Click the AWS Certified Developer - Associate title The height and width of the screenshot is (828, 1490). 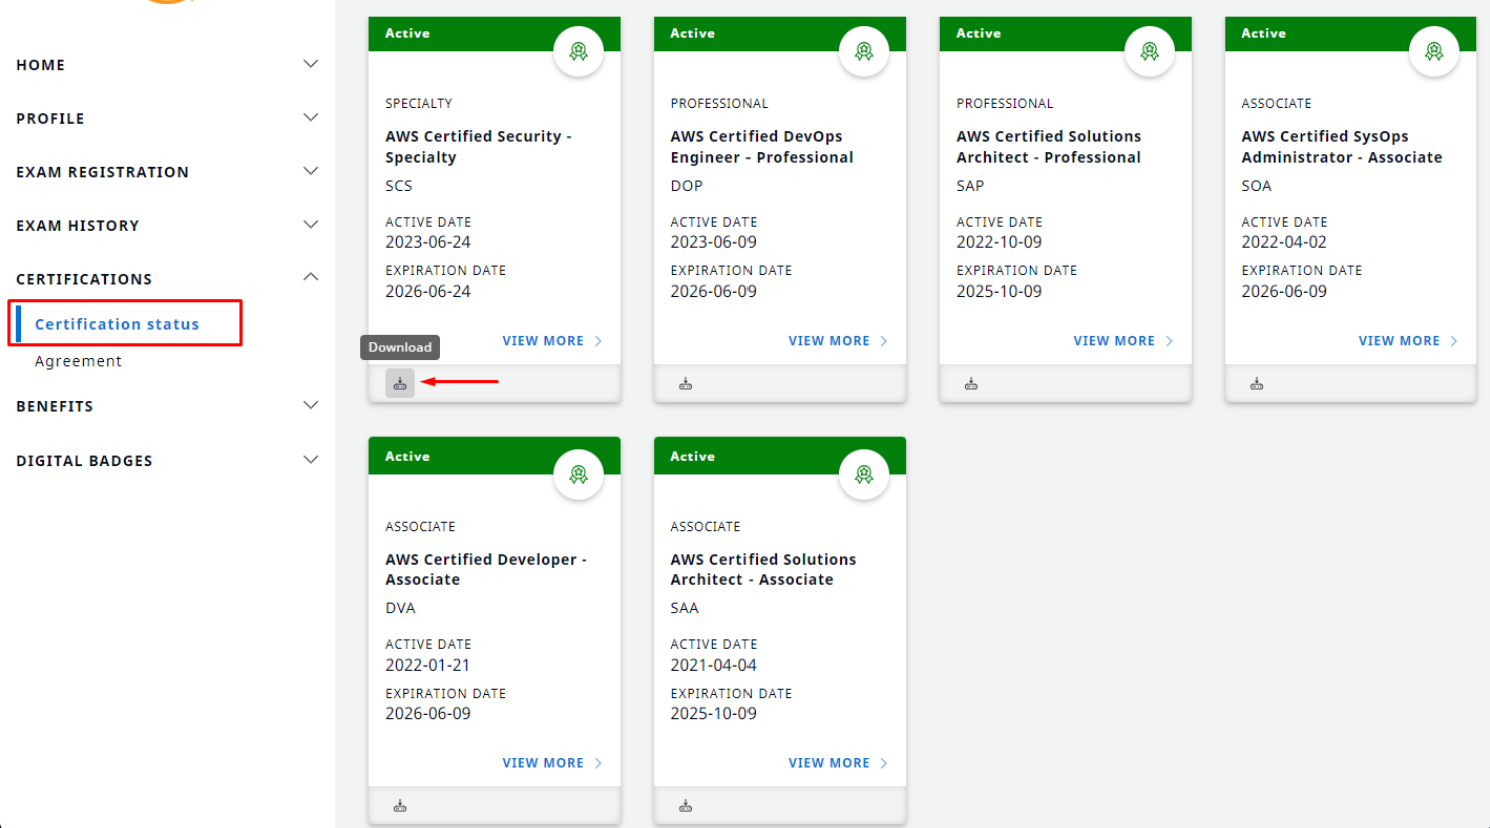[x=486, y=569]
